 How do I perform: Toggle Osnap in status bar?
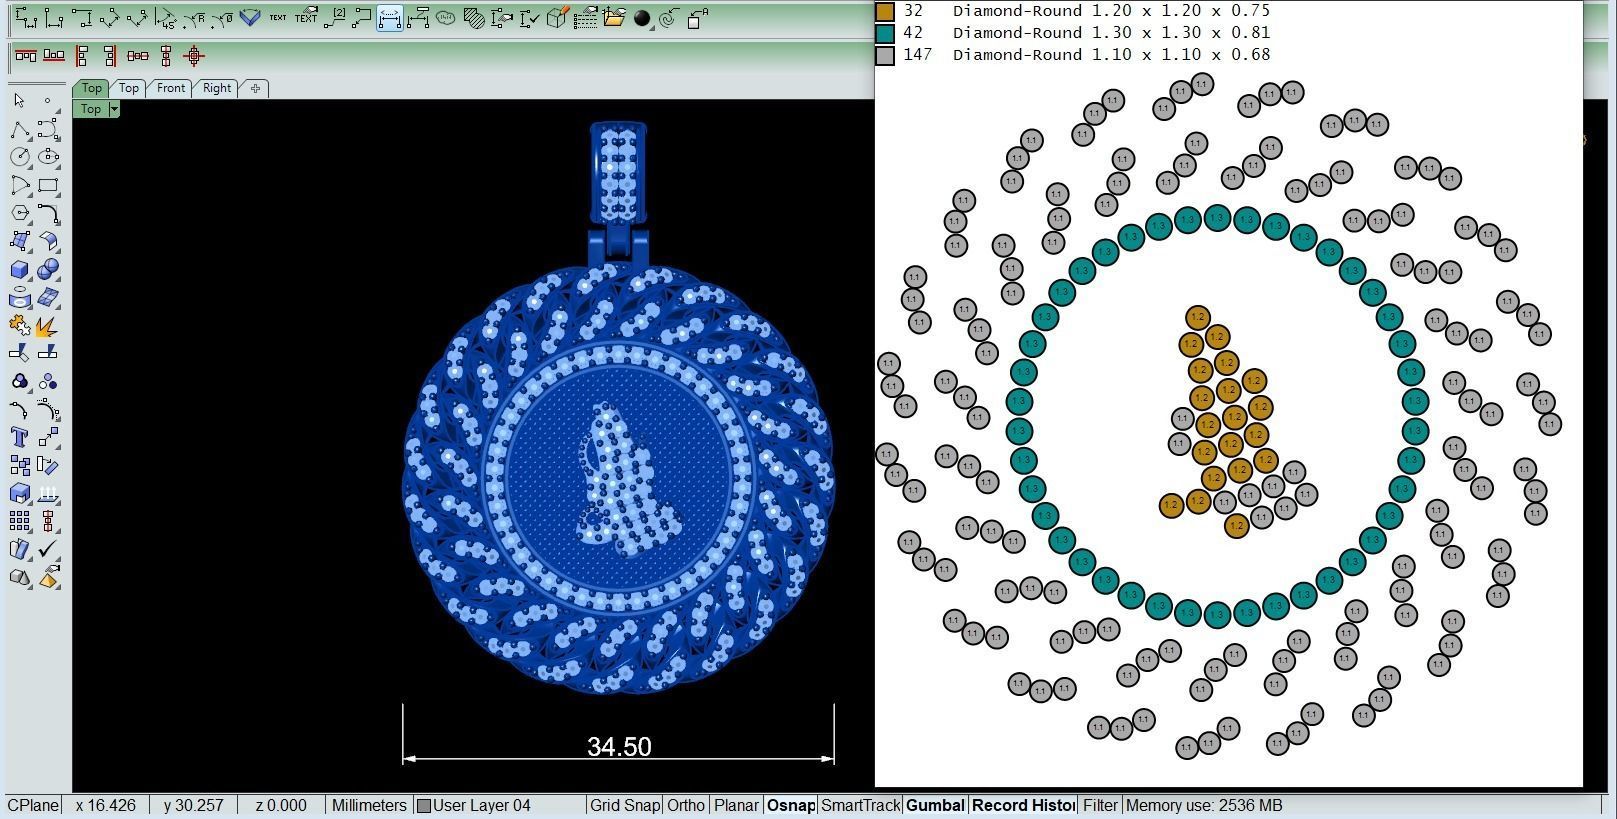791,805
